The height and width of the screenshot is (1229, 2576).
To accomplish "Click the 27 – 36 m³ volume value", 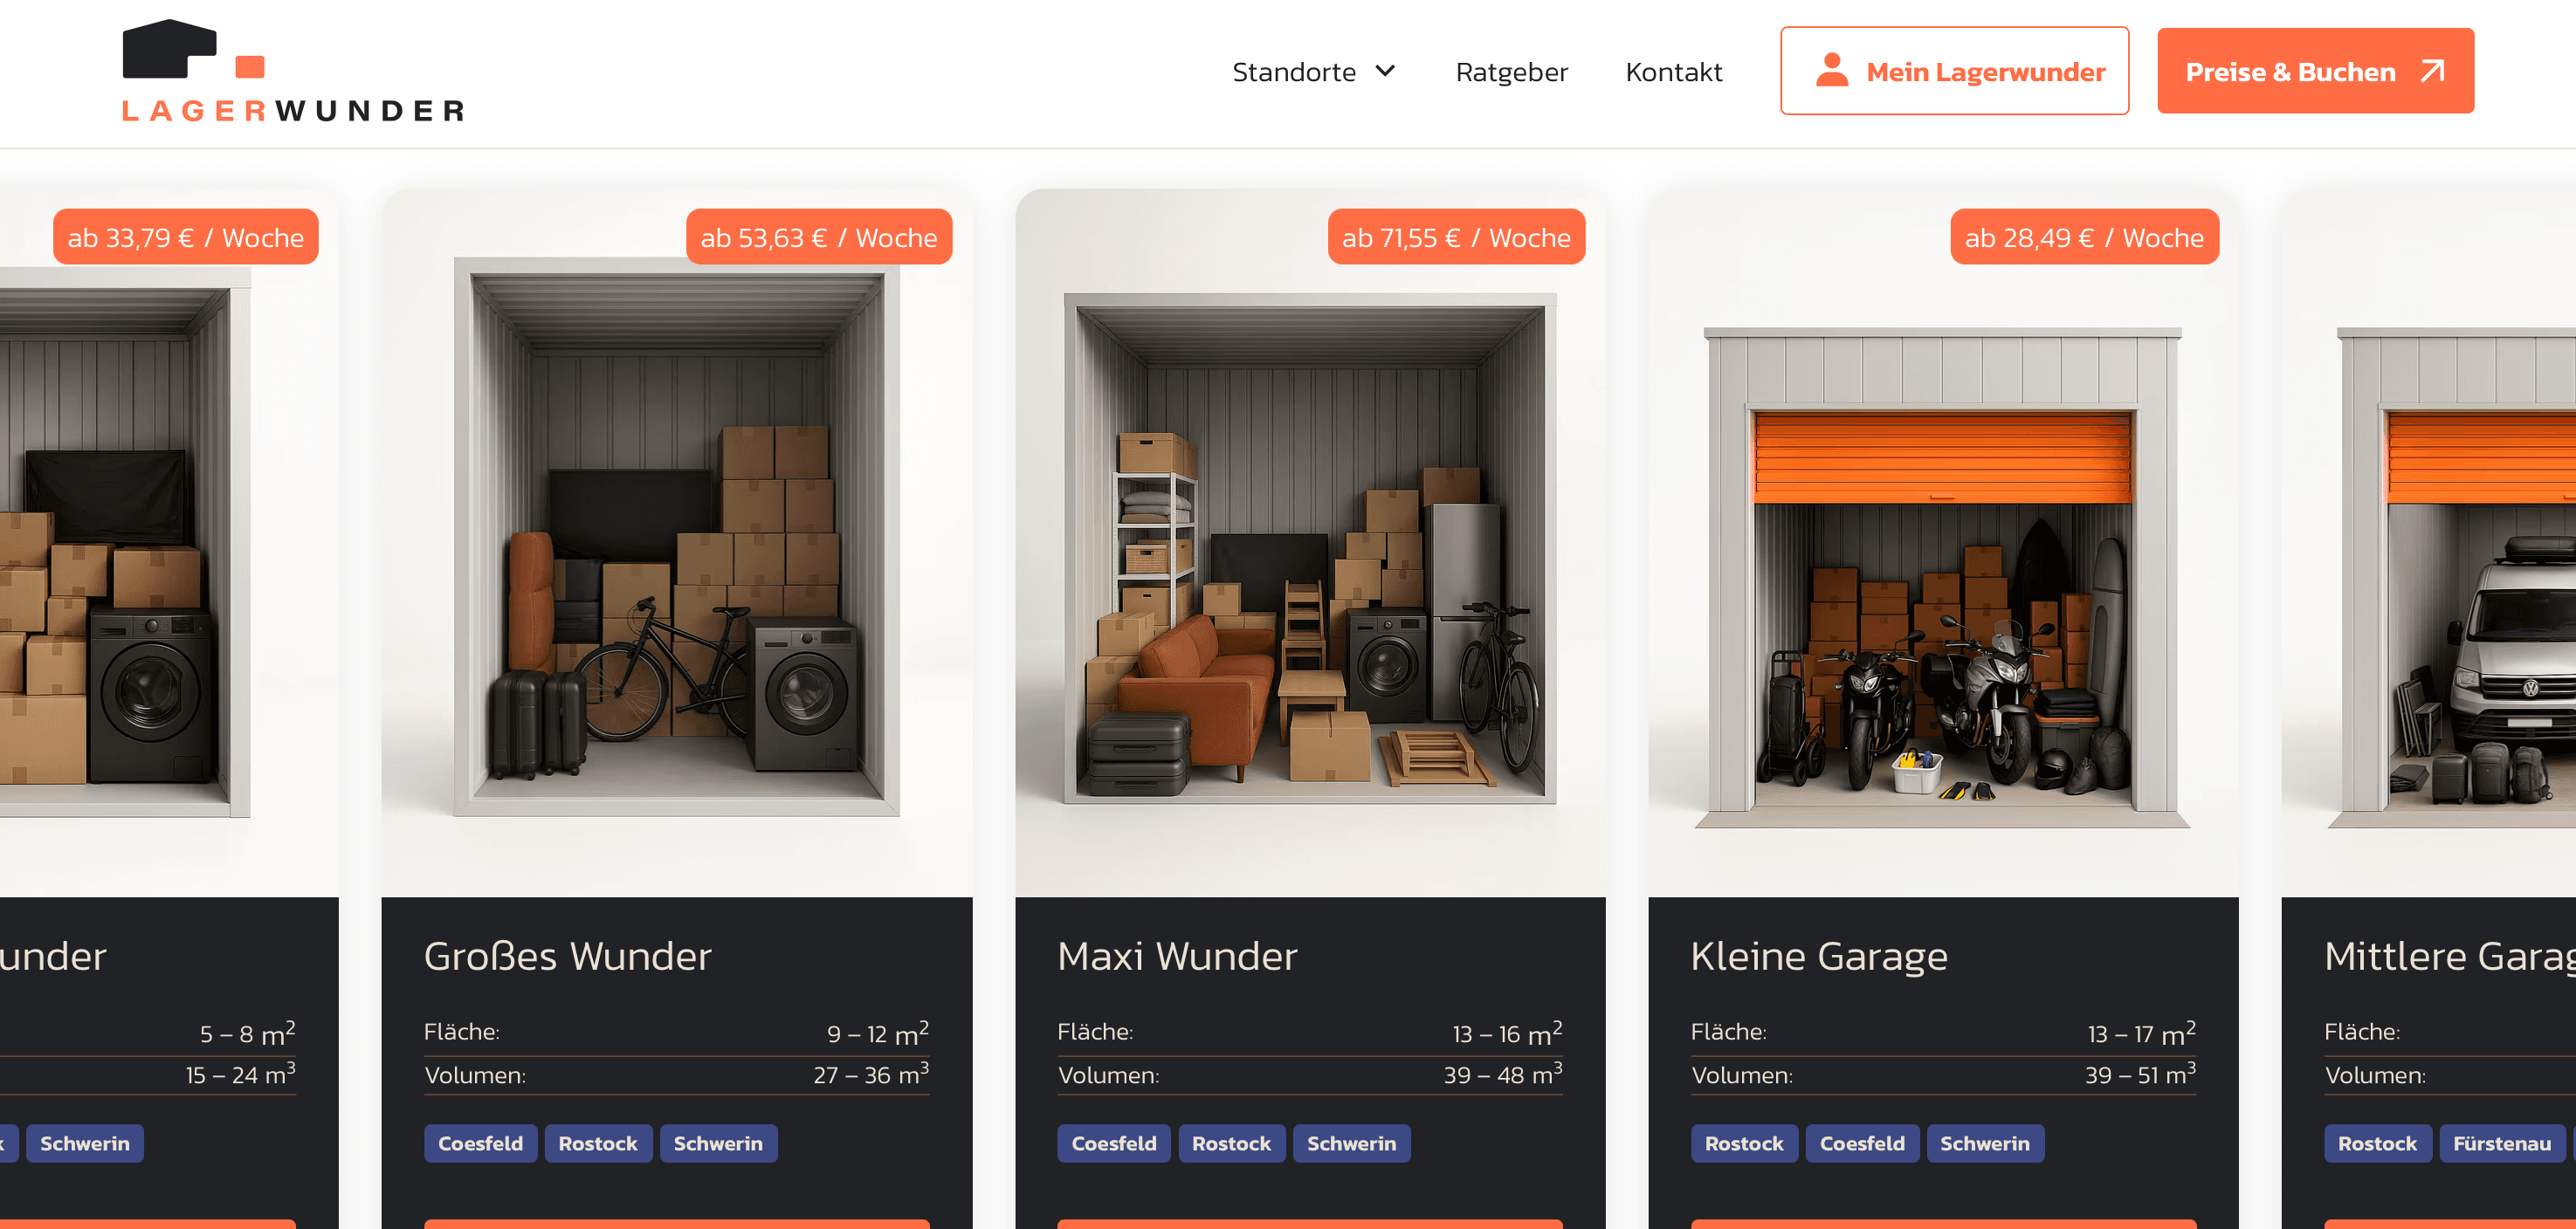I will [871, 1074].
